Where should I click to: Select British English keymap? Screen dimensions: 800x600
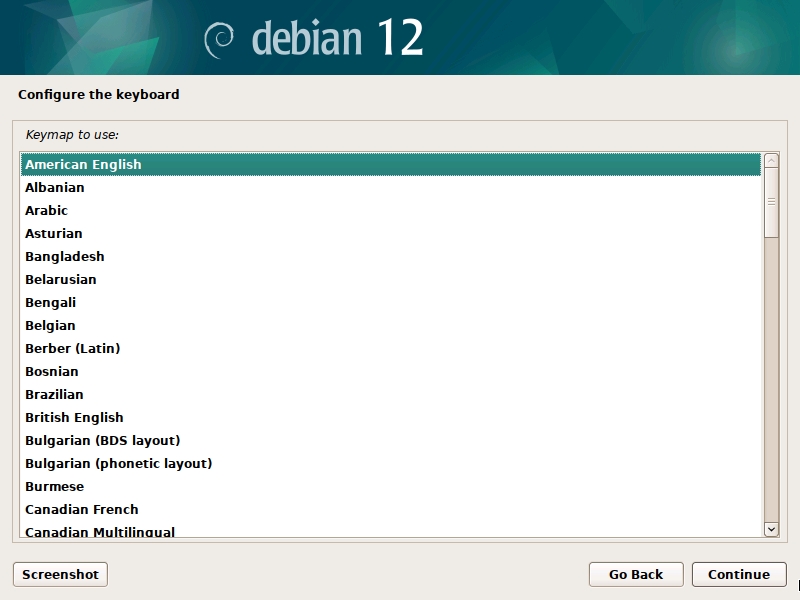74,417
